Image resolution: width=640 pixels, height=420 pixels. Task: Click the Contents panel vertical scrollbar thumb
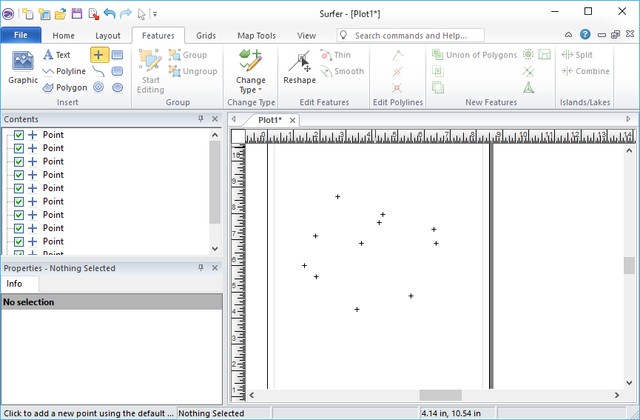pyautogui.click(x=215, y=182)
